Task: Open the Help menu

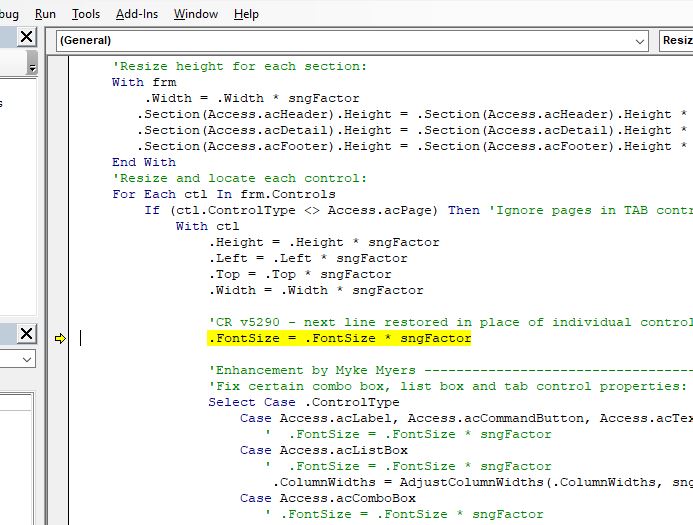Action: pos(246,14)
